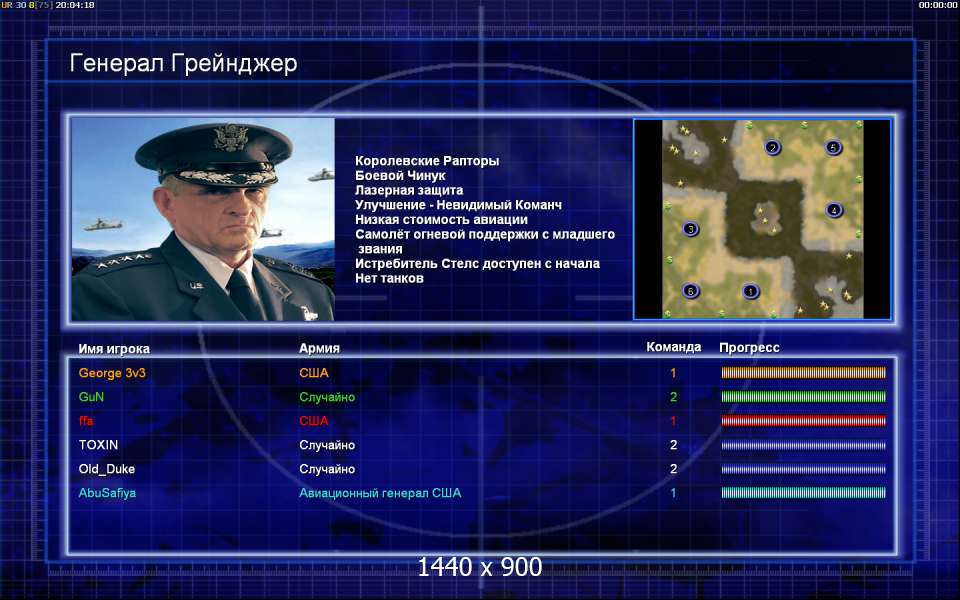Click the title "Генерал Грейнджер"
Image resolution: width=960 pixels, height=600 pixels.
coord(184,63)
